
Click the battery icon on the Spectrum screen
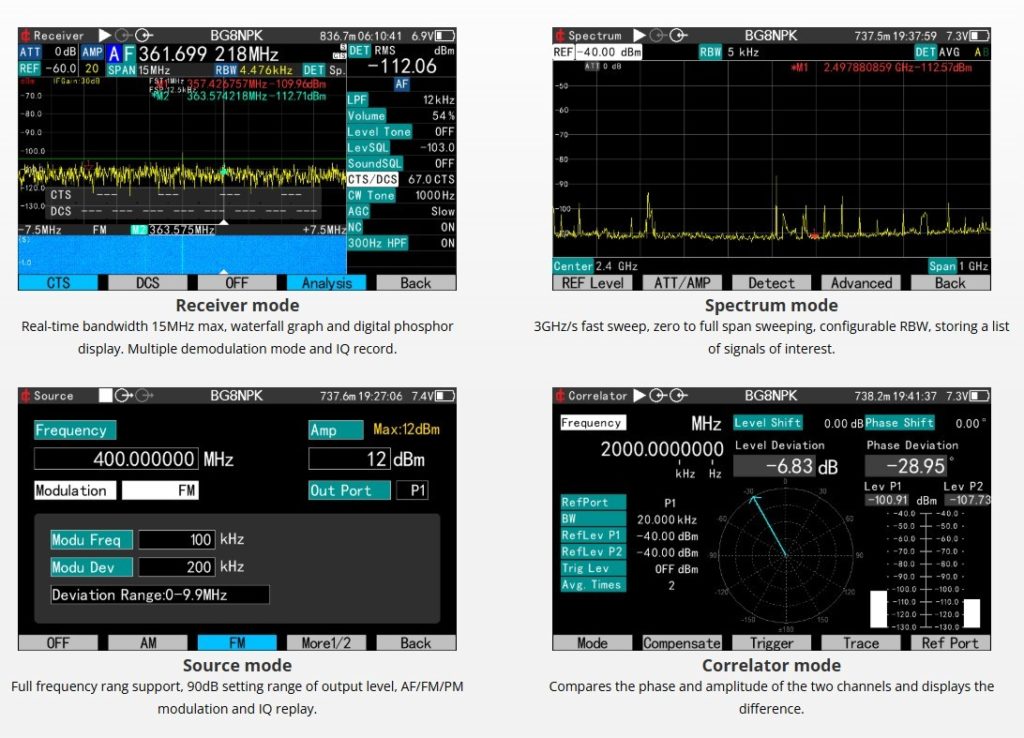[978, 35]
